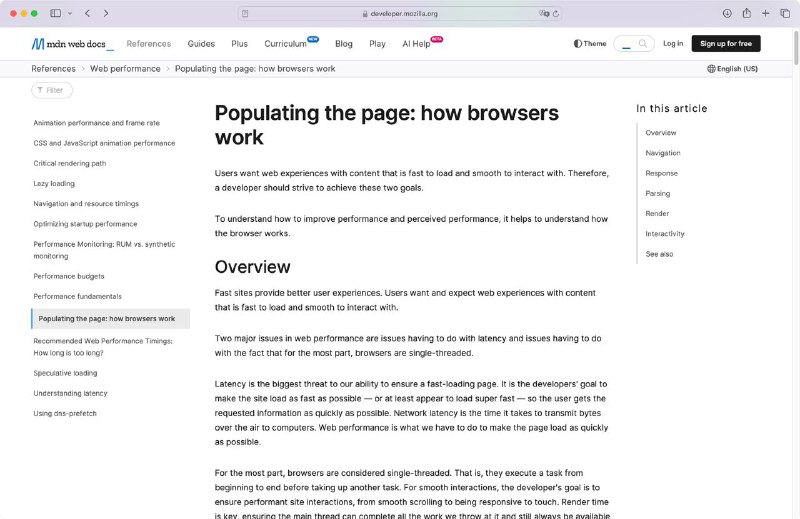The width and height of the screenshot is (800, 519).
Task: Open Performance budgets in sidebar
Action: (x=69, y=276)
